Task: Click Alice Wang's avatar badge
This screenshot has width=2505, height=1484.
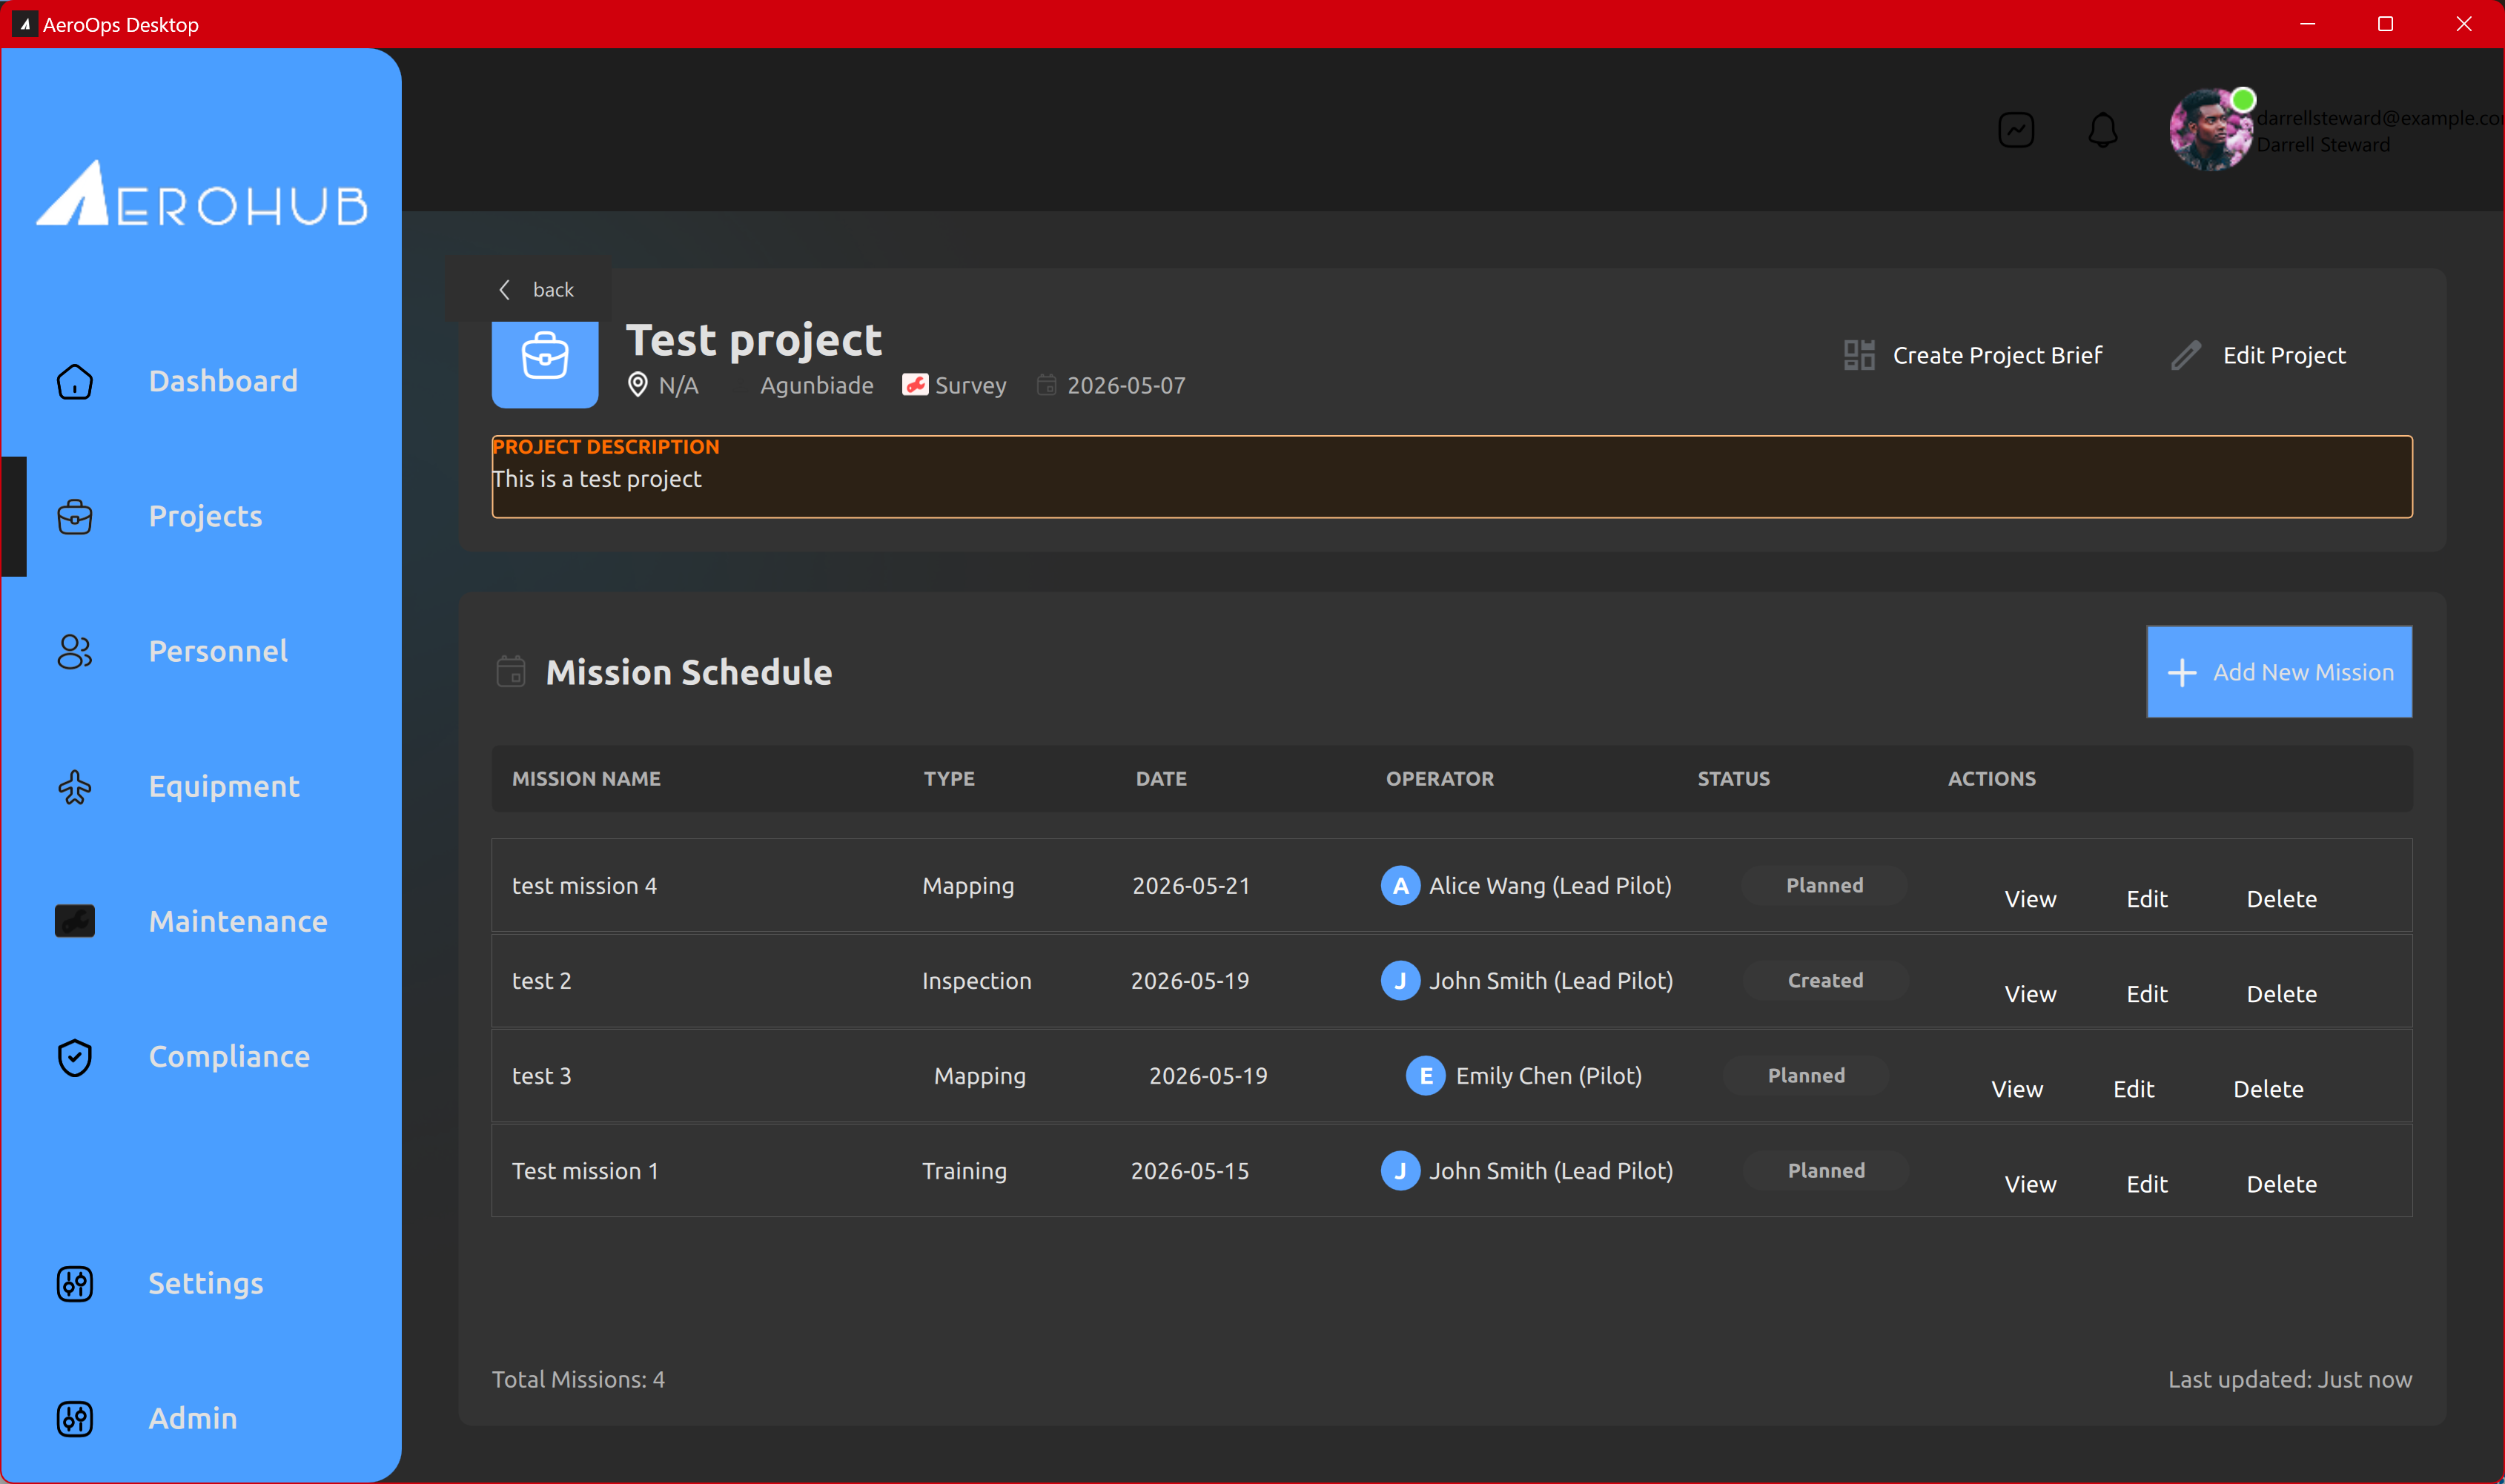Action: coord(1401,886)
